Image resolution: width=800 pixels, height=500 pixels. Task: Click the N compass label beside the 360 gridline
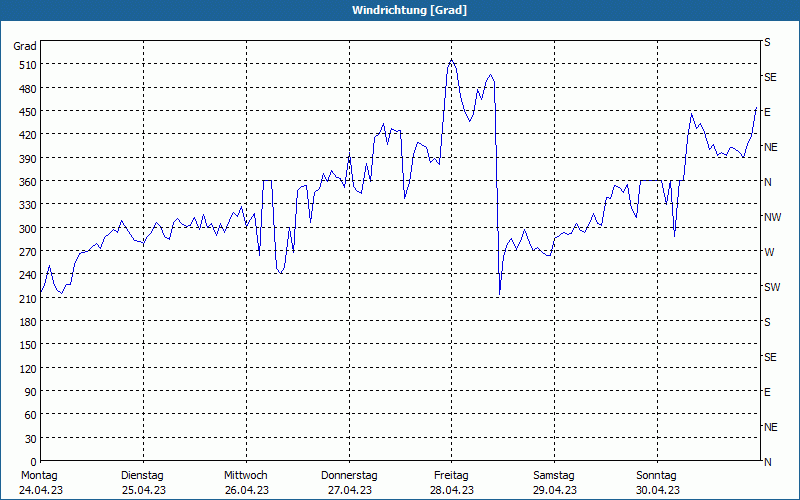(768, 182)
